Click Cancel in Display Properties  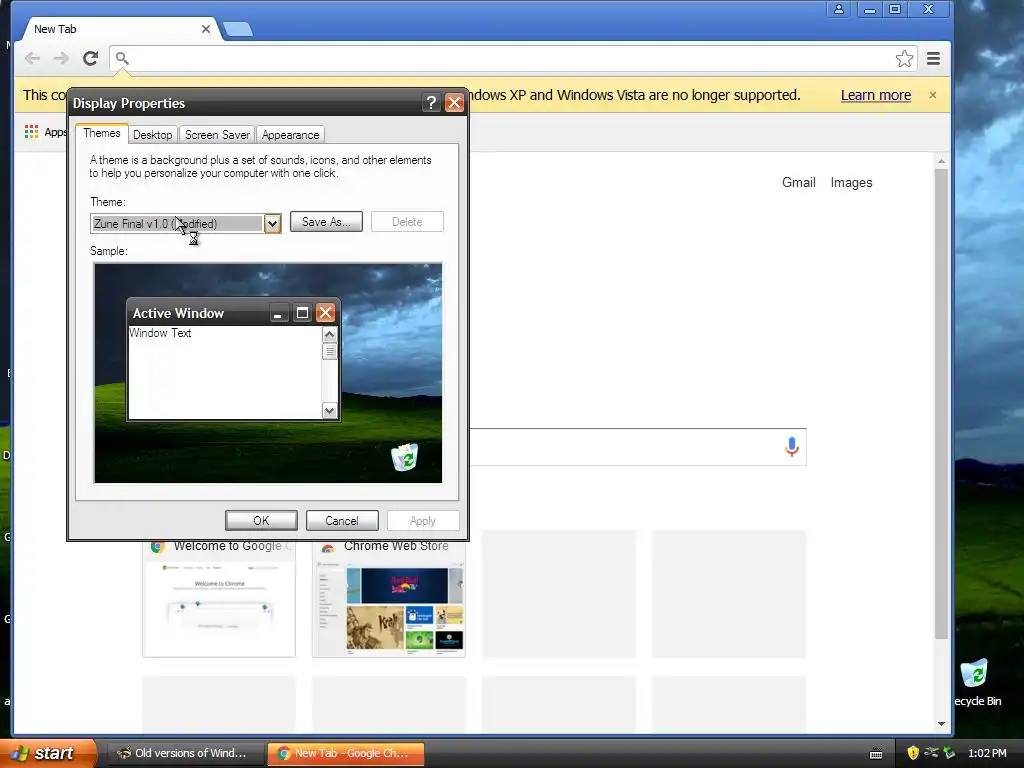[342, 520]
